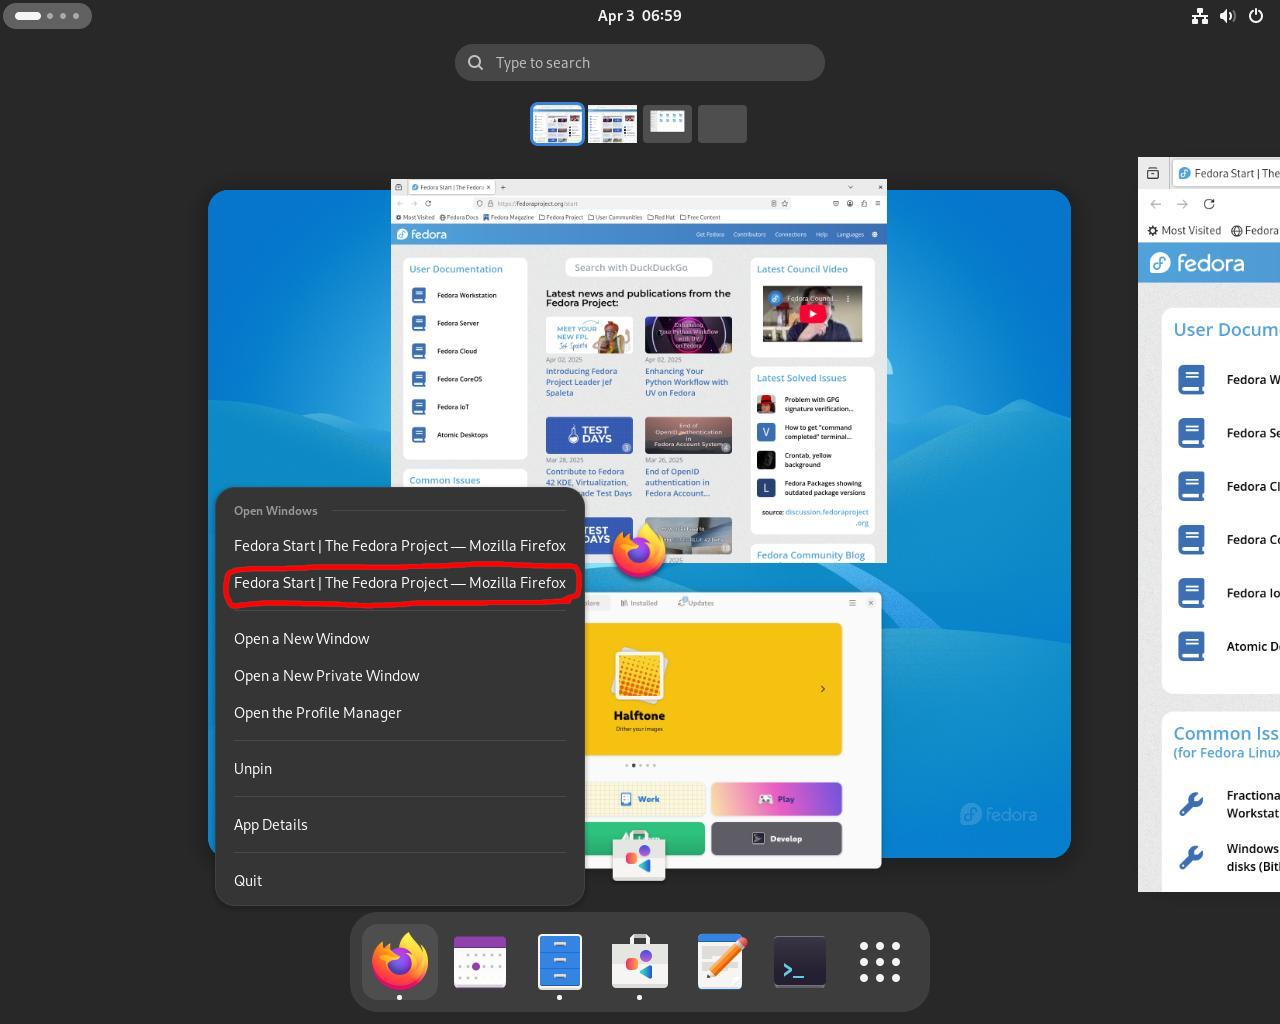The image size is (1280, 1024).
Task: Advance the Halftone banner with the right chevron
Action: pyautogui.click(x=823, y=689)
